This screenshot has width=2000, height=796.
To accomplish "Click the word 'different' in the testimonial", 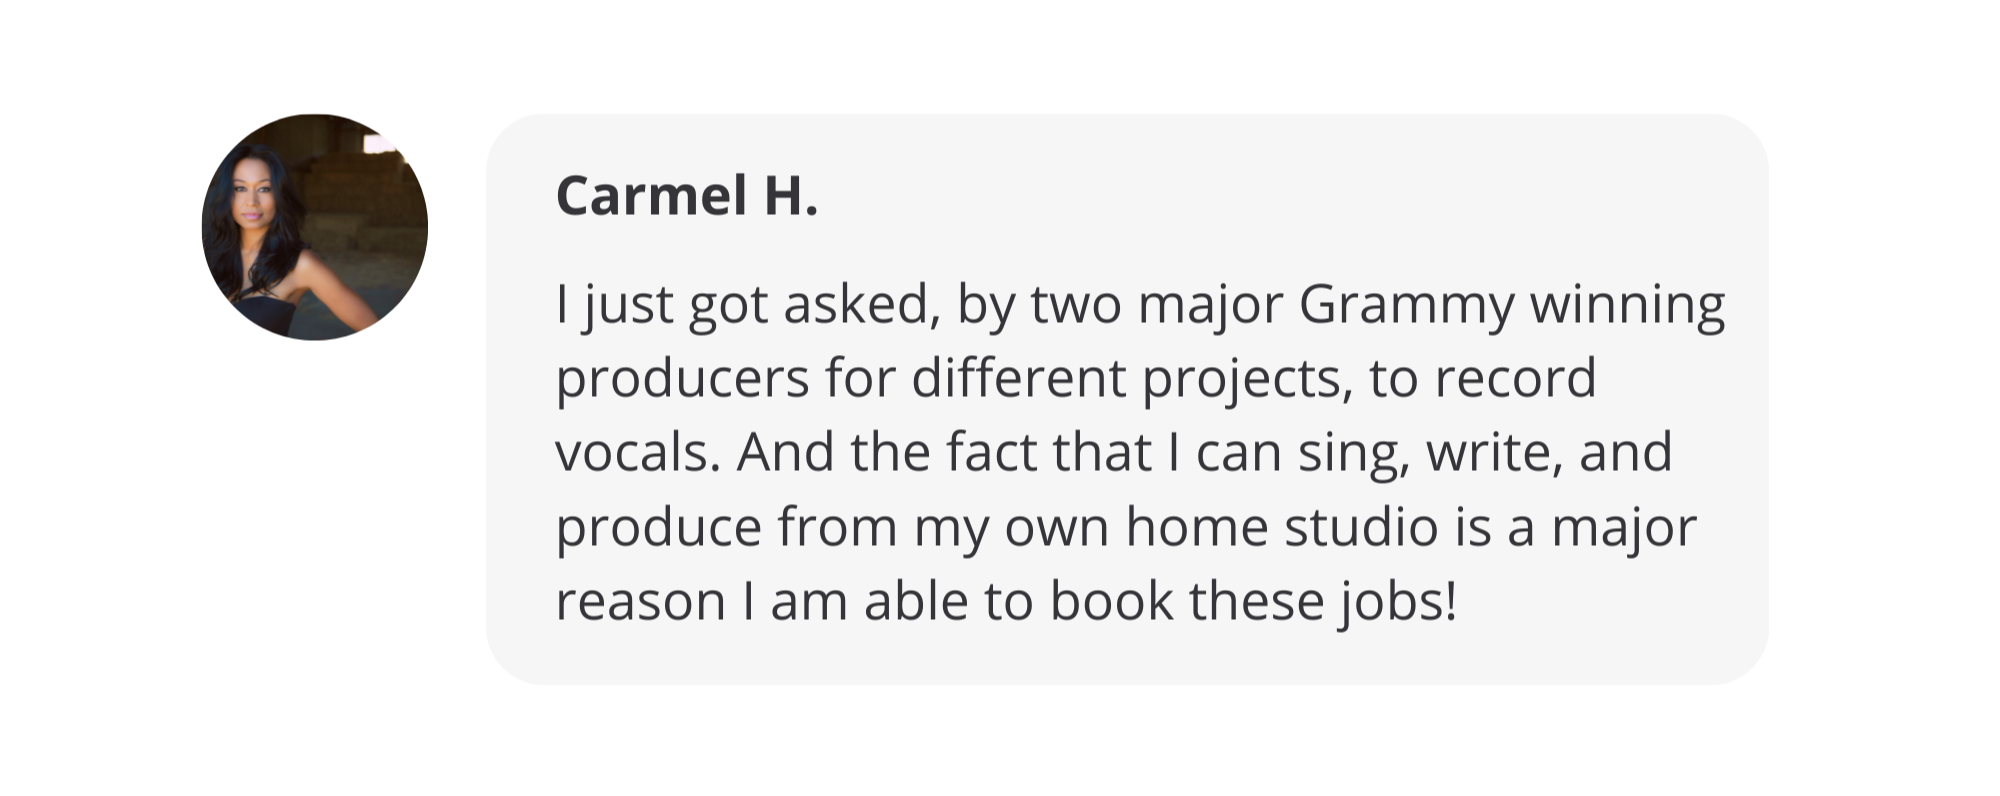I will [1018, 380].
